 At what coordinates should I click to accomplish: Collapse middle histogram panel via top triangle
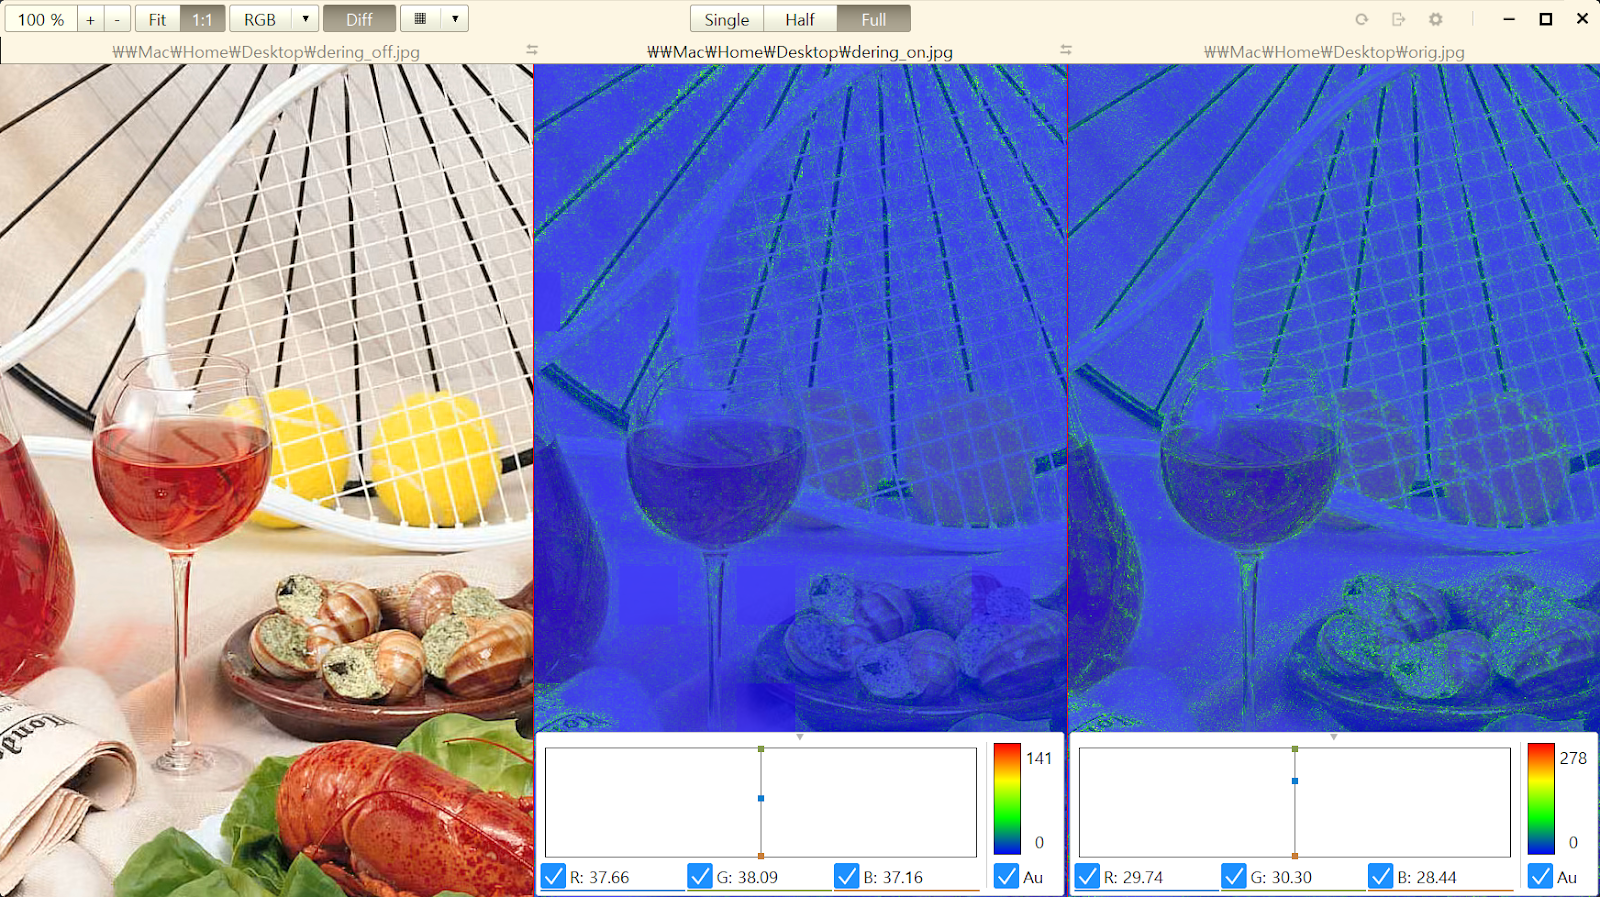coord(800,737)
